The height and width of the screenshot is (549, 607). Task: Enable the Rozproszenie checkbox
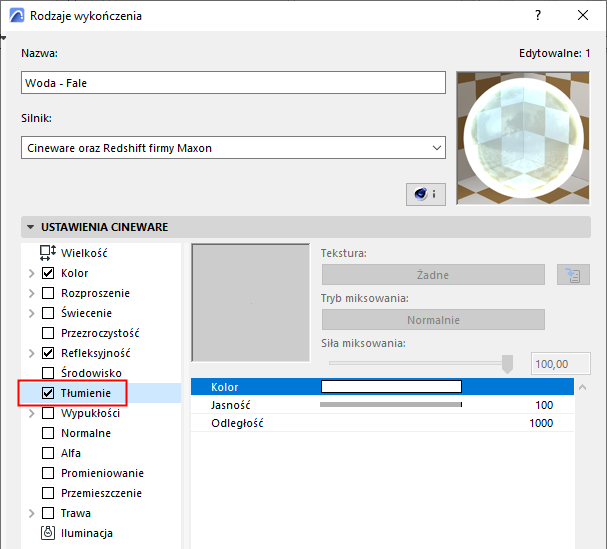(48, 293)
